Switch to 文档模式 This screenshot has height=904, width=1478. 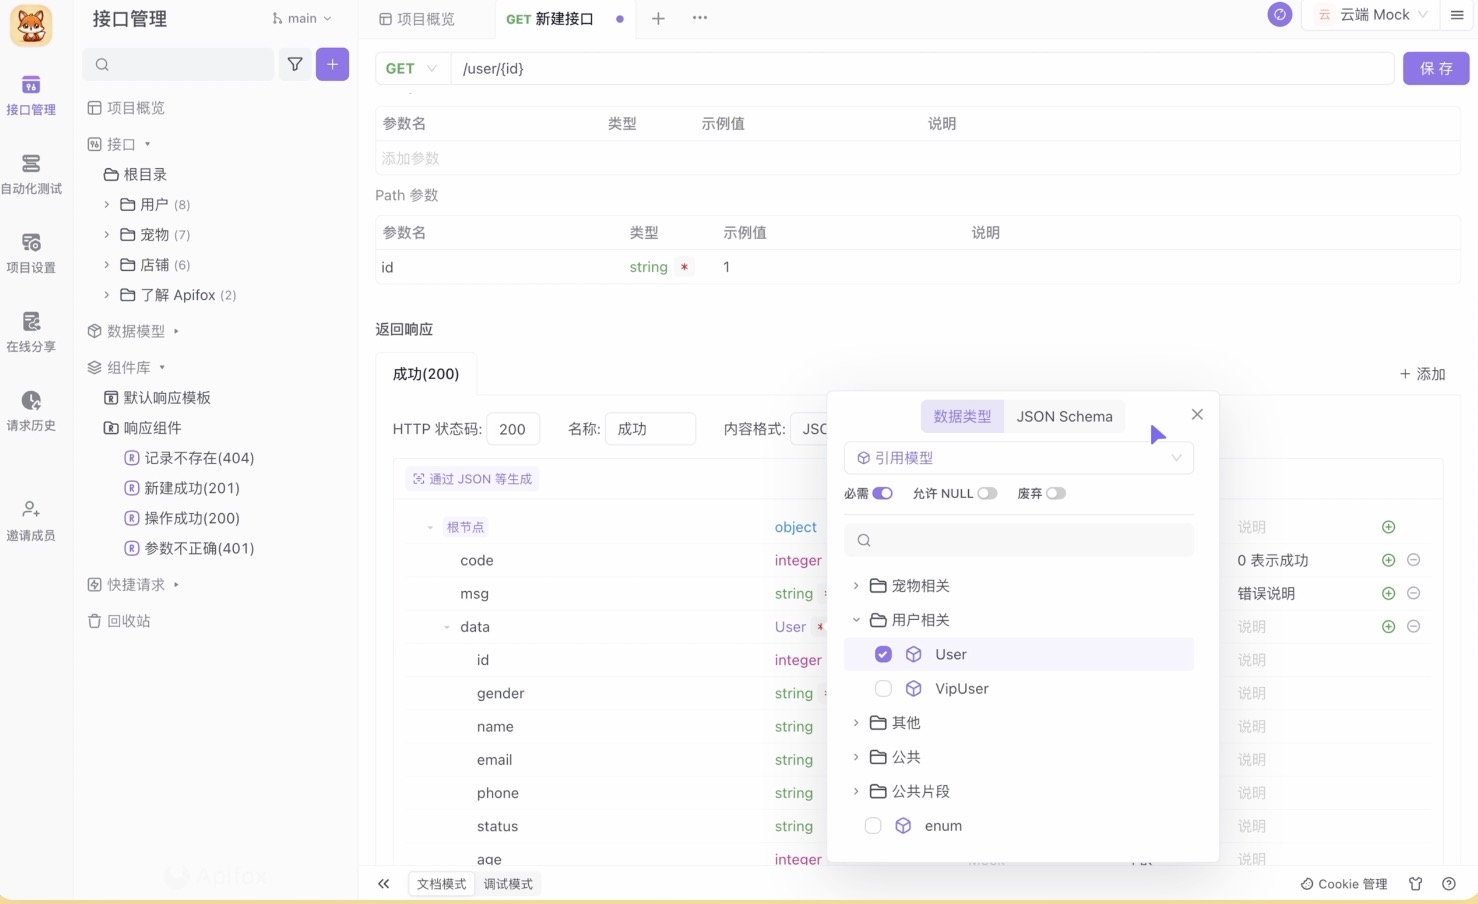click(x=442, y=884)
